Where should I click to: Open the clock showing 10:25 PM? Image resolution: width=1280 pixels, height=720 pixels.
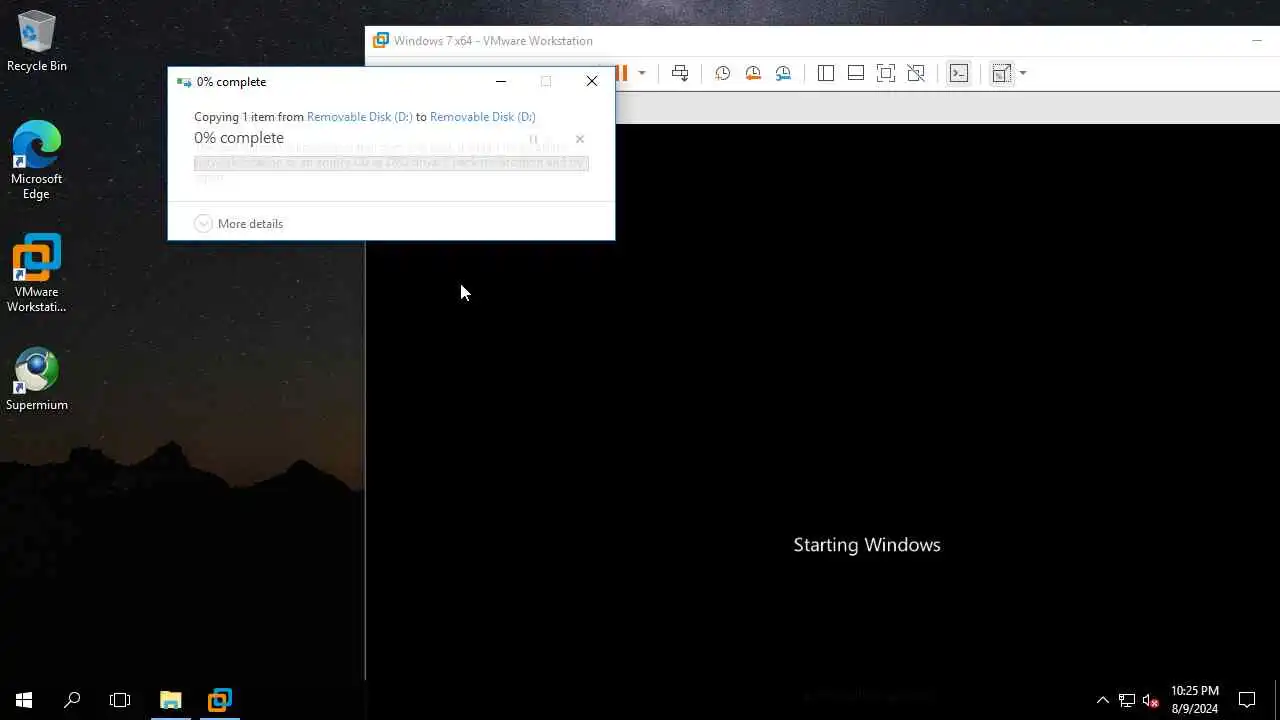[1195, 700]
